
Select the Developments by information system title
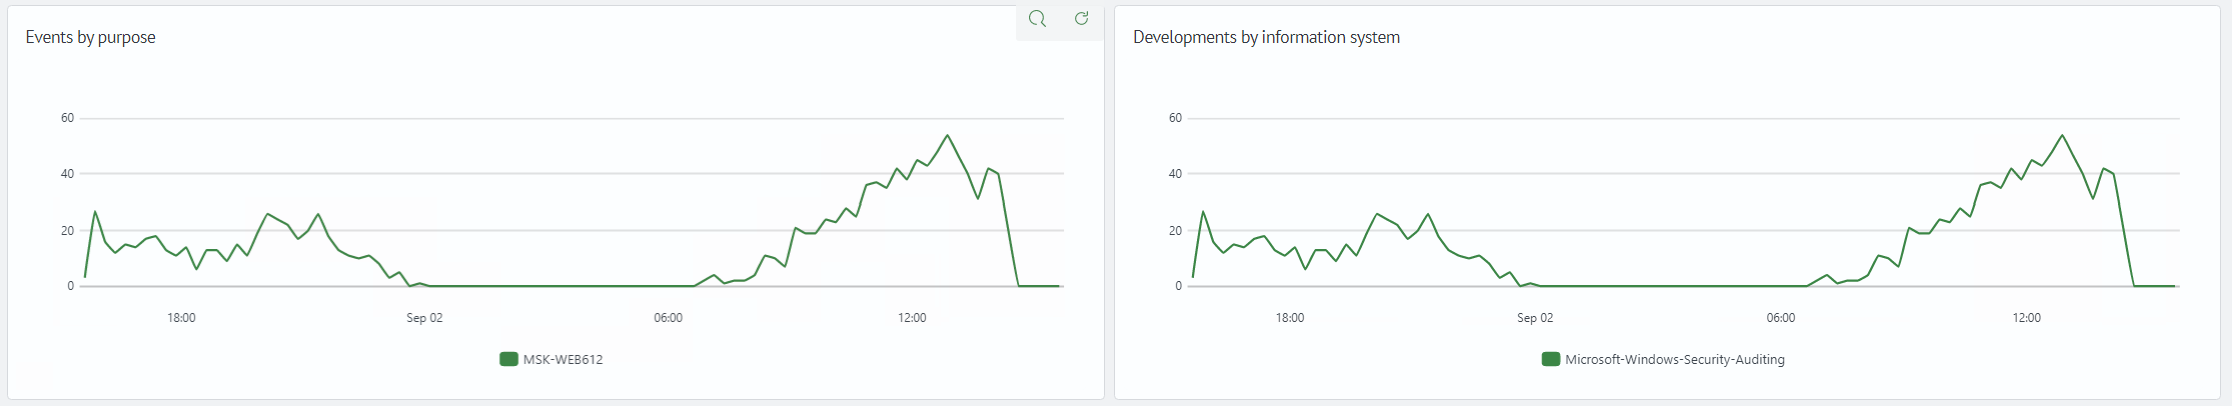pyautogui.click(x=1266, y=37)
